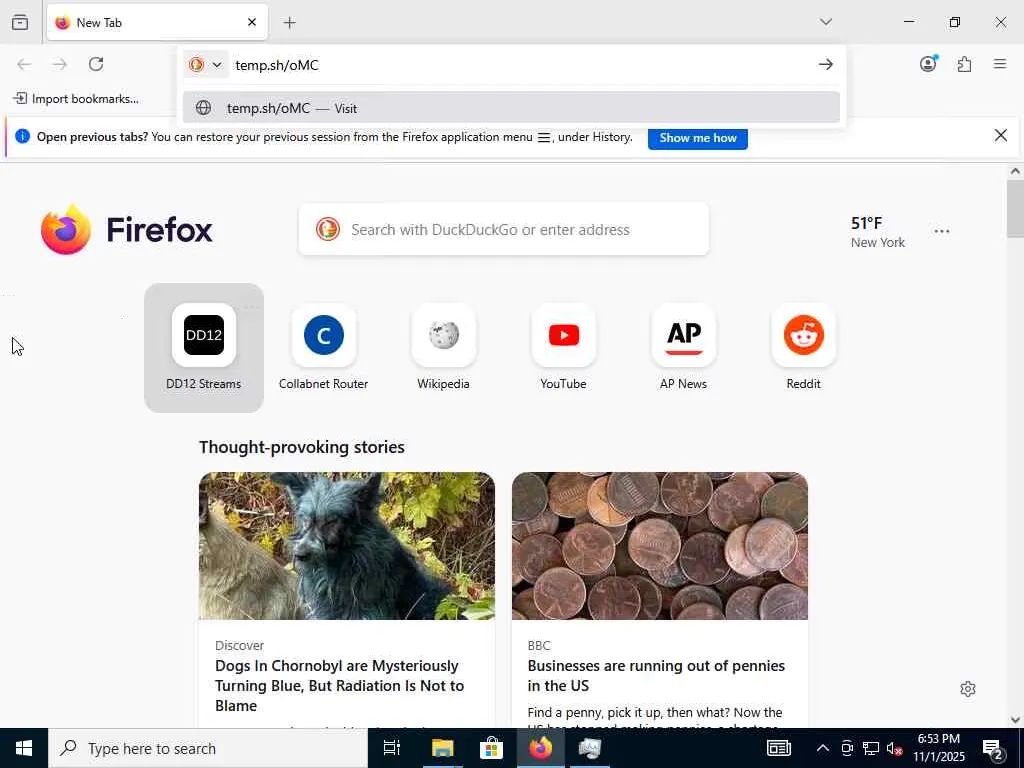Viewport: 1024px width, 768px height.
Task: Expand the list all tabs chevron
Action: click(x=826, y=22)
